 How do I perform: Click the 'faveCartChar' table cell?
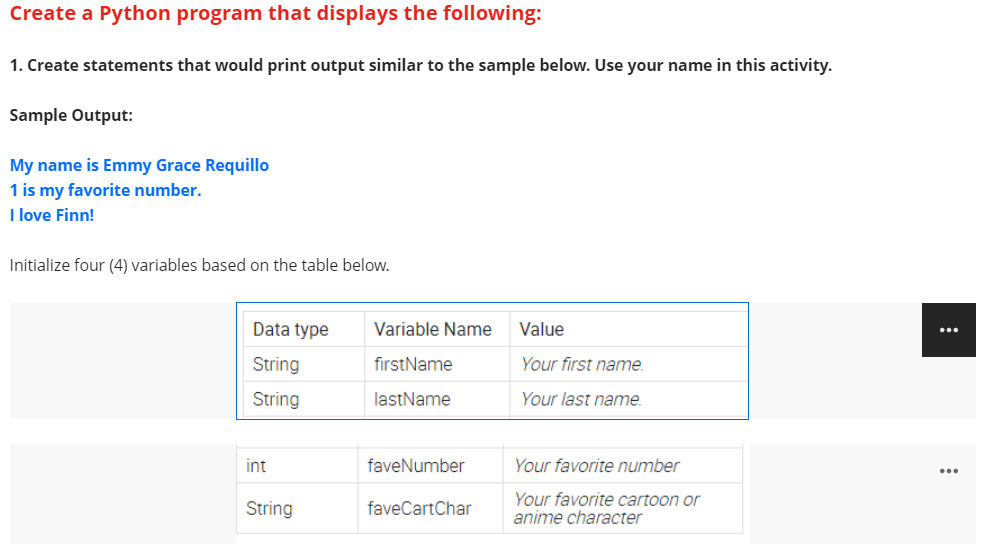[431, 508]
